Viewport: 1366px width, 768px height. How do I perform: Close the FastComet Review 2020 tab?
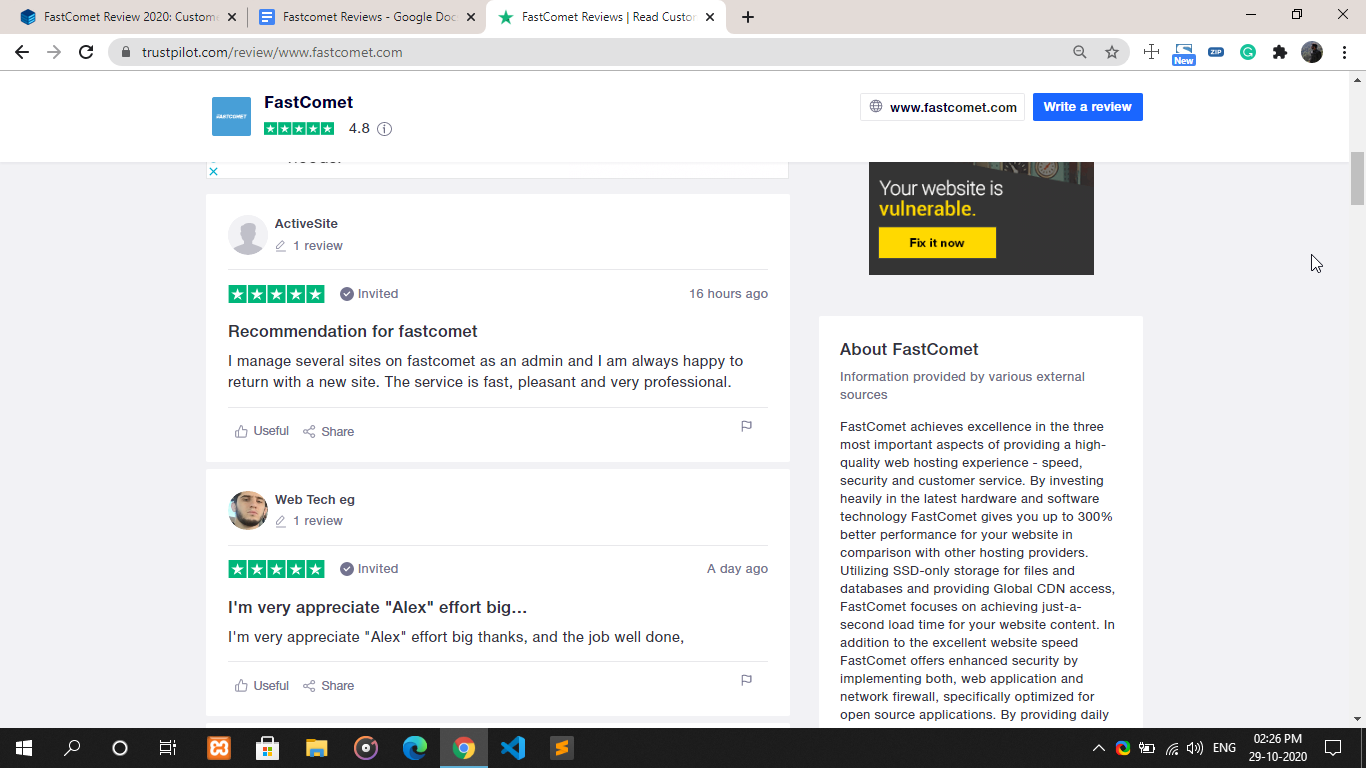click(x=232, y=17)
